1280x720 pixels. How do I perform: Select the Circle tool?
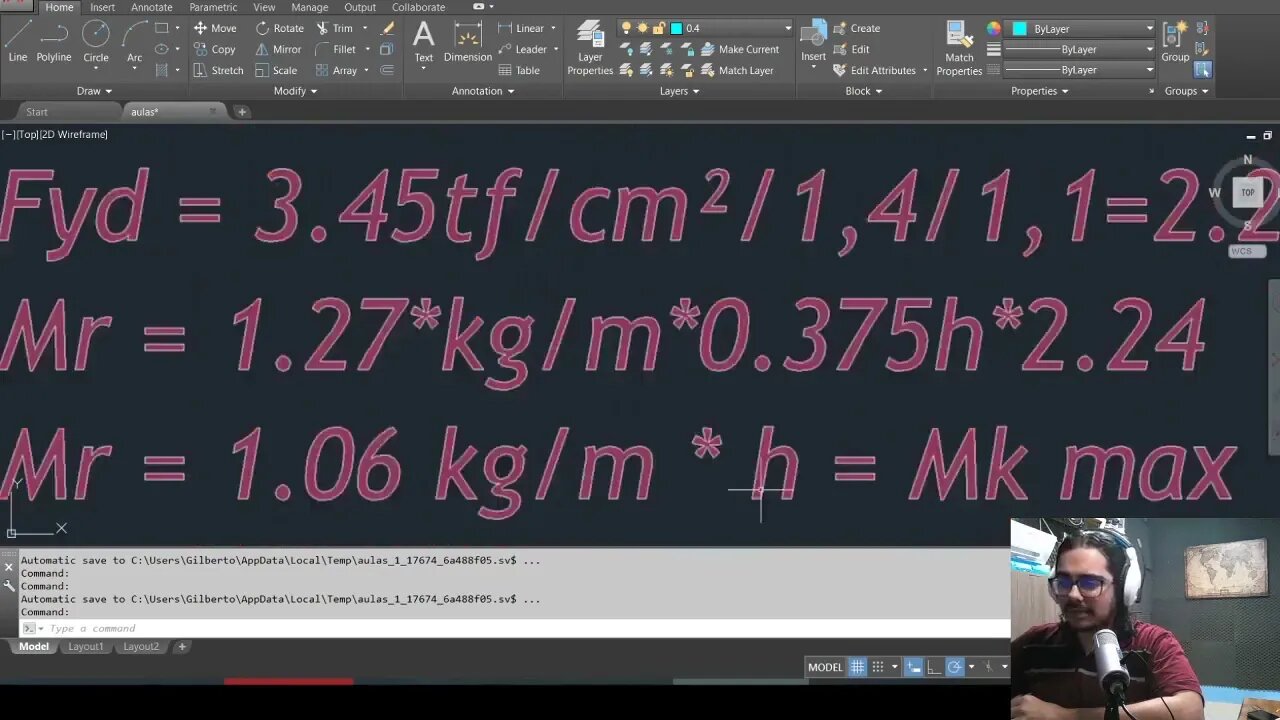click(x=96, y=43)
